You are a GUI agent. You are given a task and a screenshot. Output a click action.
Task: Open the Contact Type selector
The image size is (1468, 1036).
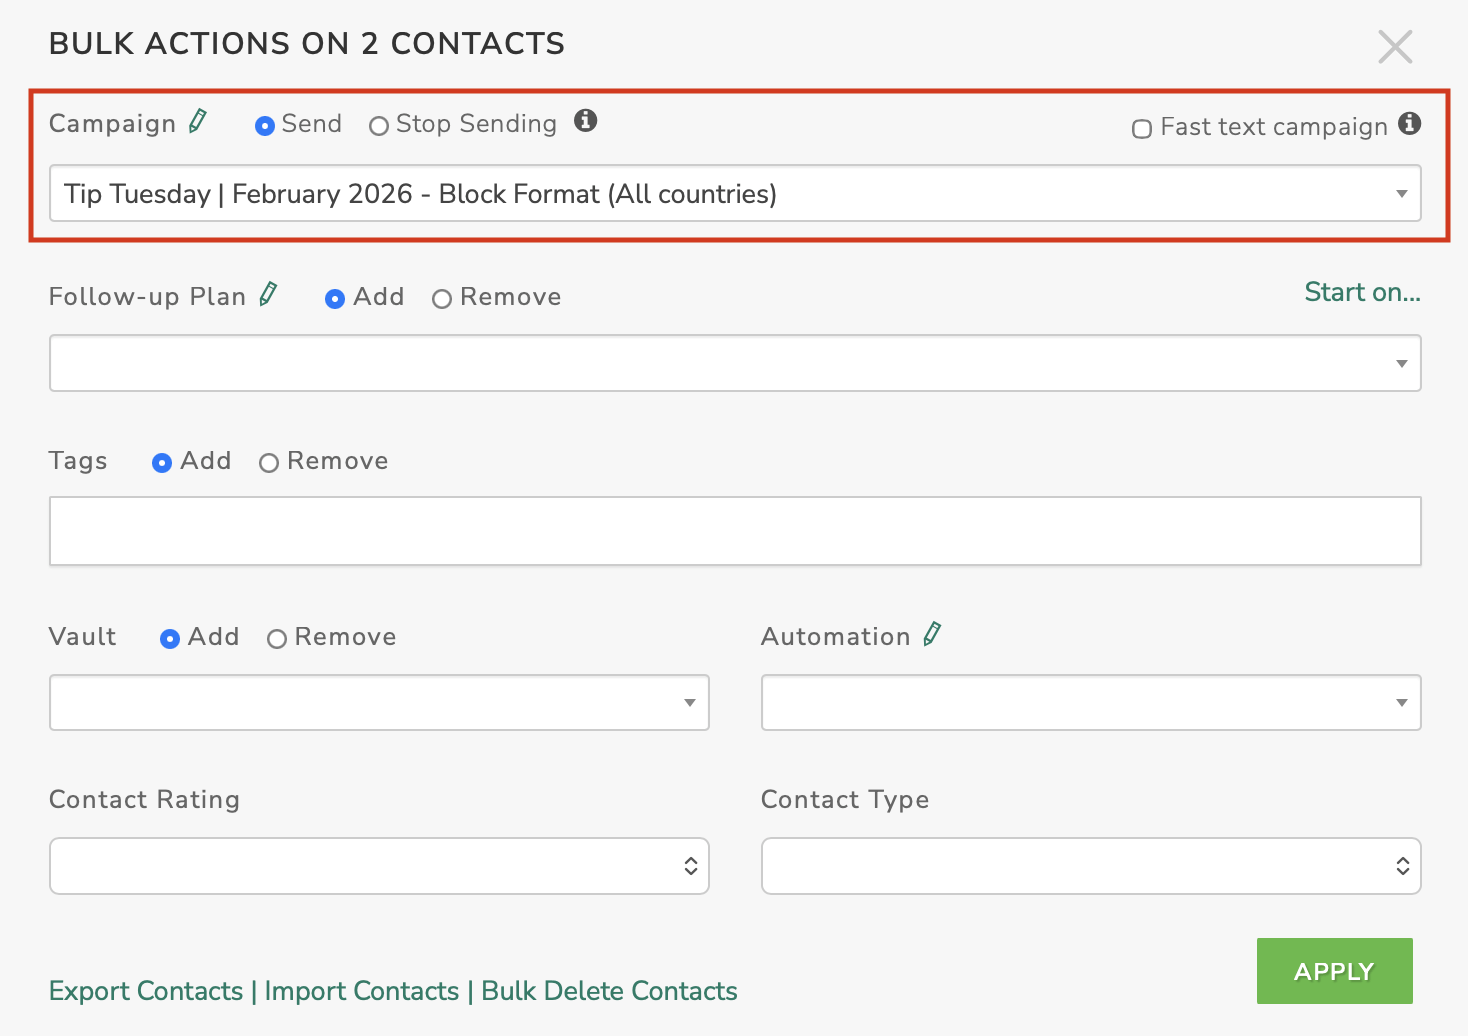[x=1090, y=866]
